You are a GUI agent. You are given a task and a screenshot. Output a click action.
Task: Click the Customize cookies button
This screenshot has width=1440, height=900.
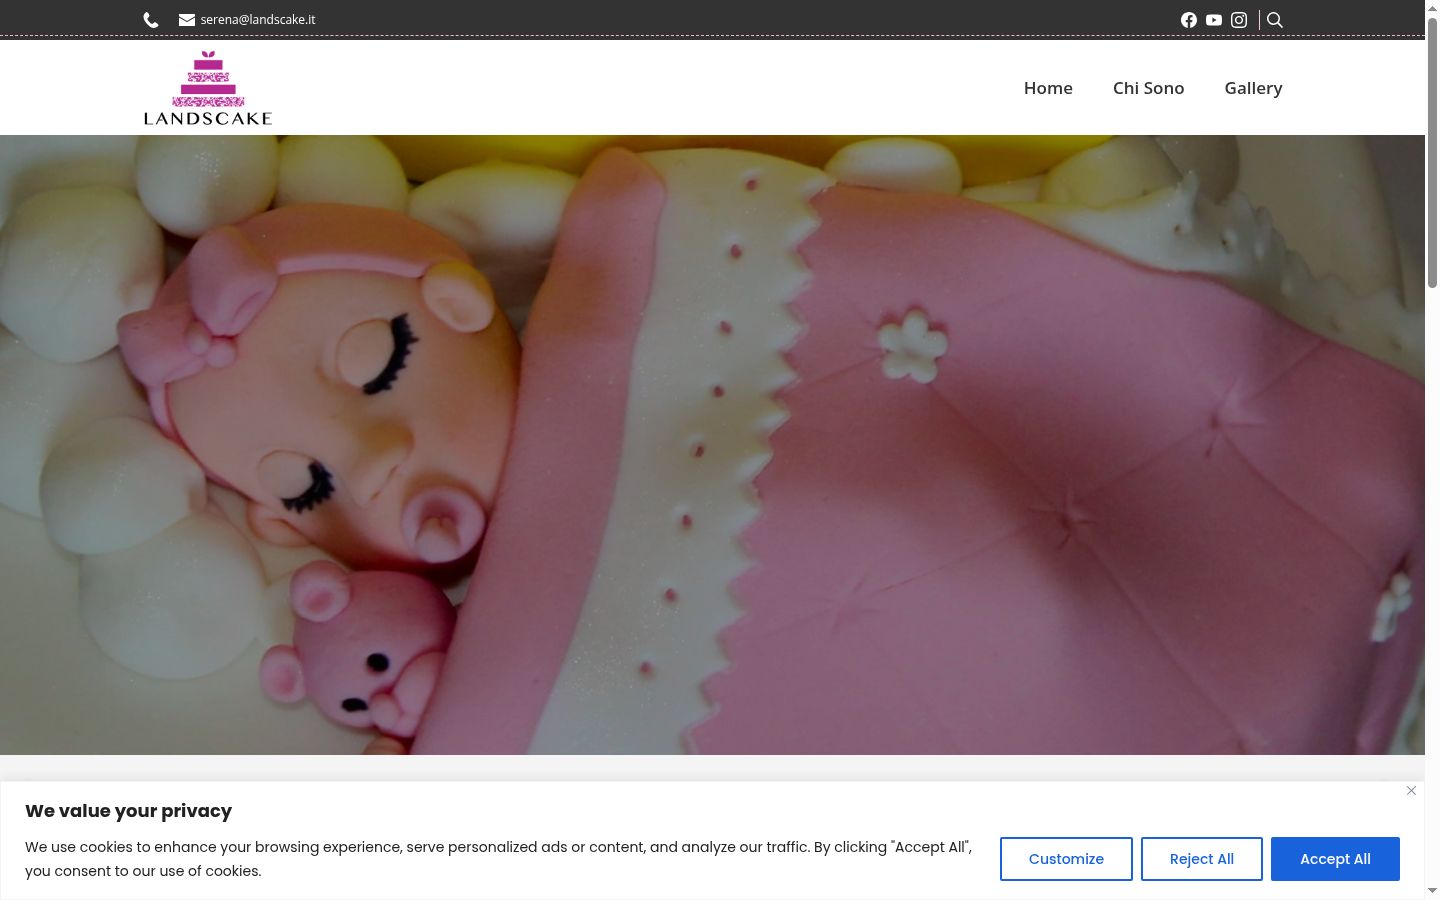point(1066,859)
